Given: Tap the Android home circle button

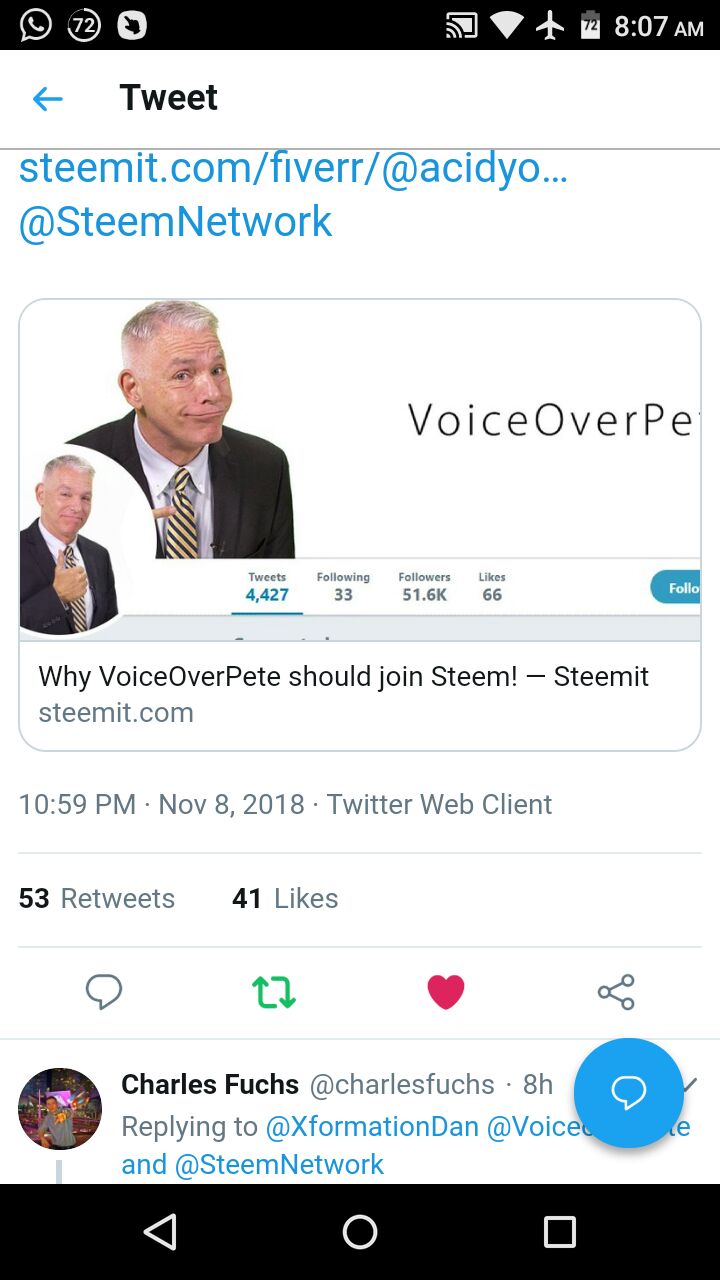Looking at the screenshot, I should (360, 1232).
